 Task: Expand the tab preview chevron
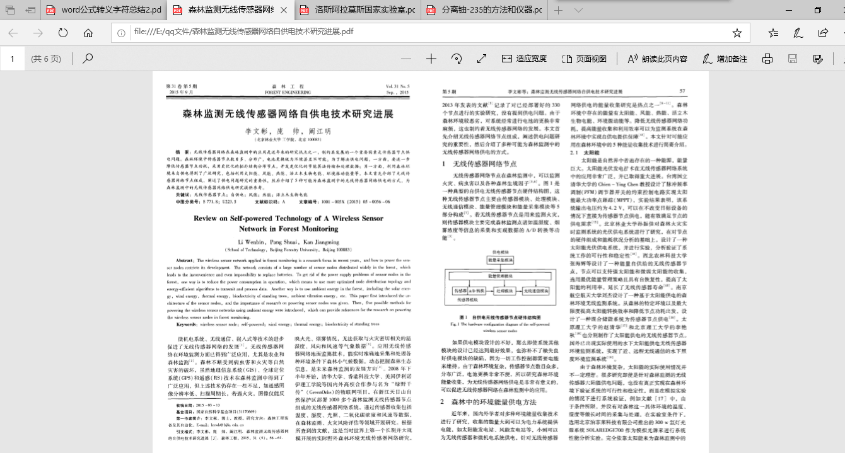[x=578, y=10]
